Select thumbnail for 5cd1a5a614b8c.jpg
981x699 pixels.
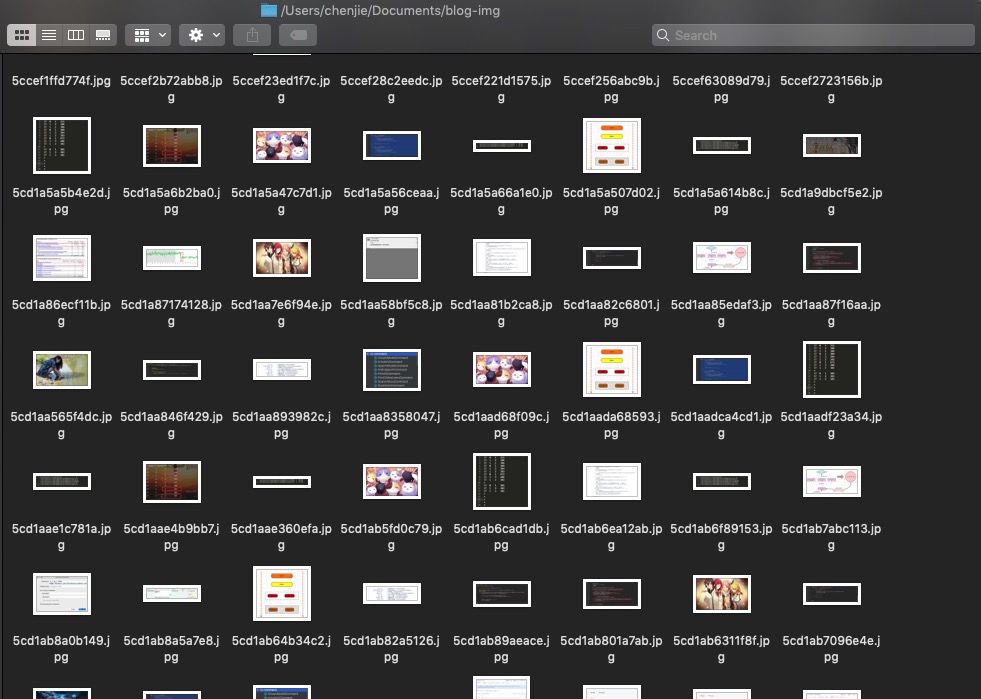pyautogui.click(x=722, y=145)
